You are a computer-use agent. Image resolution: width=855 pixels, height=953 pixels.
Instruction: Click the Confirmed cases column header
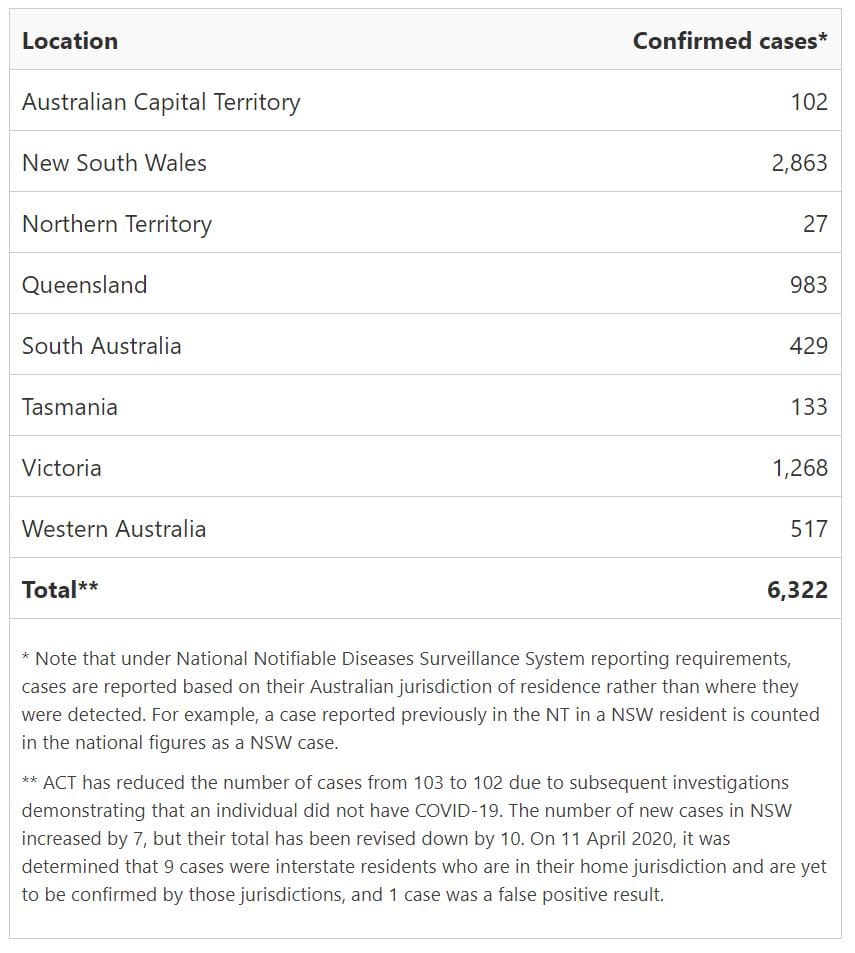click(x=730, y=41)
